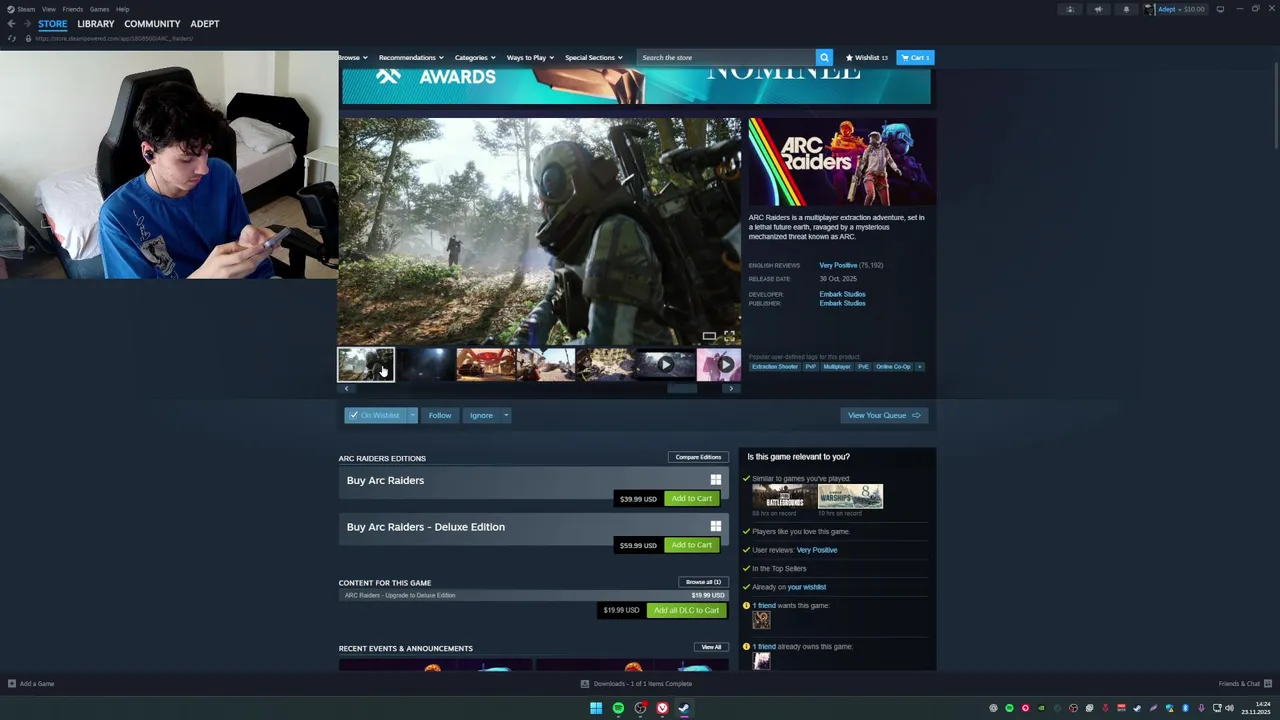Click Compare Editions

click(698, 457)
